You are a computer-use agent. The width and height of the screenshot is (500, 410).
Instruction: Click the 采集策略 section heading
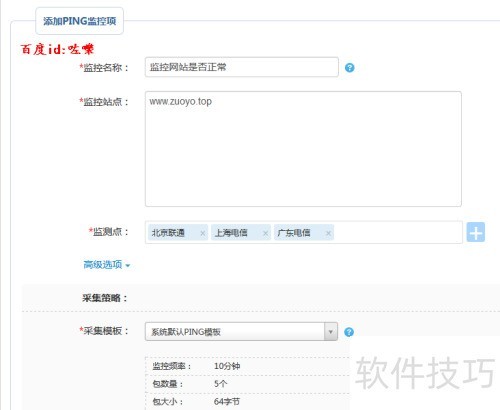point(105,298)
